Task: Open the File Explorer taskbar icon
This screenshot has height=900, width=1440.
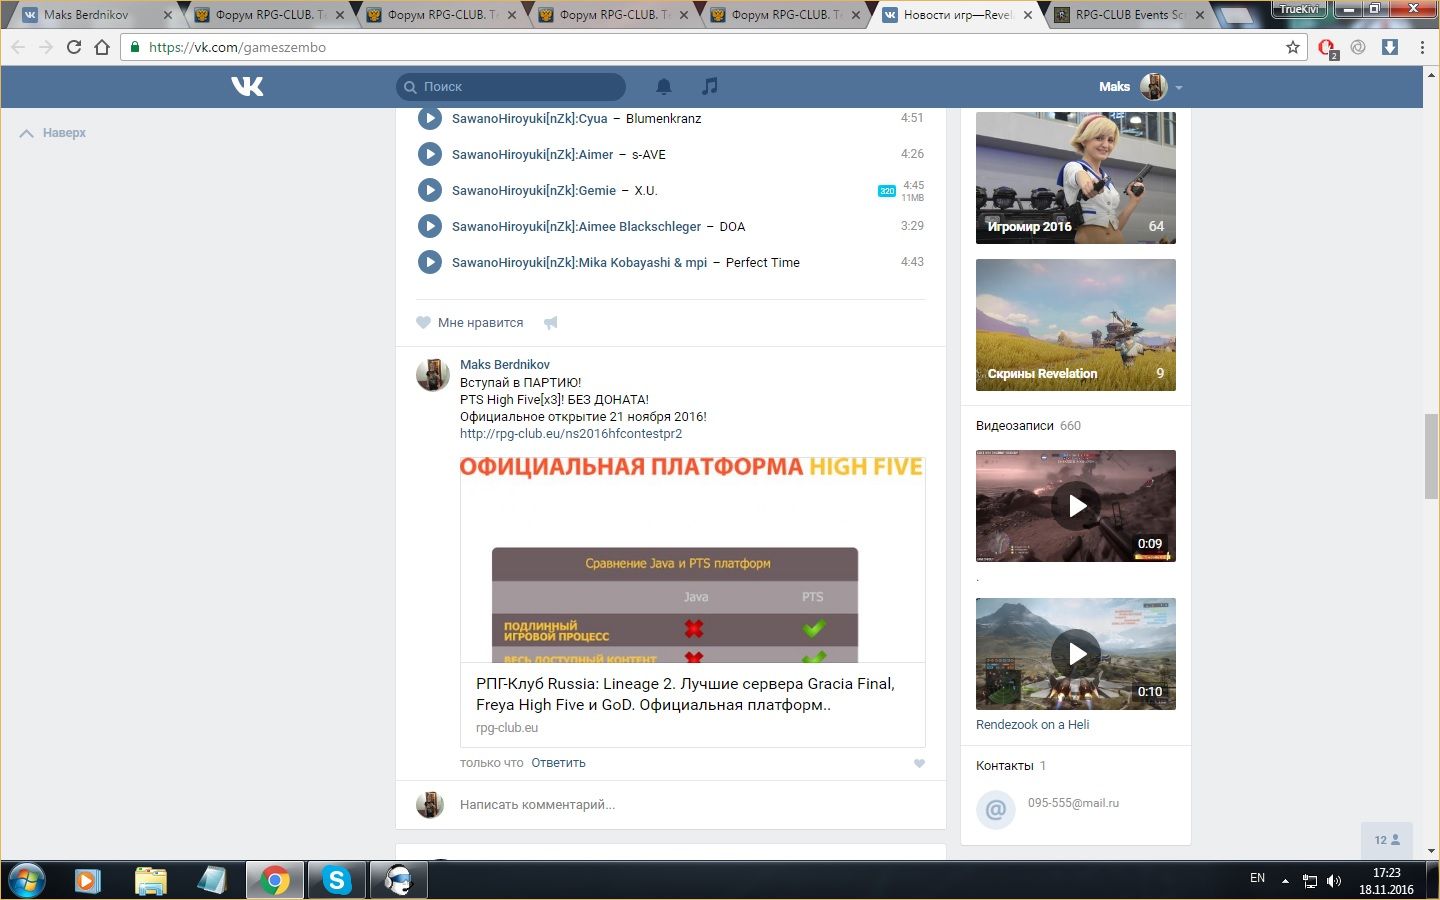Action: (x=150, y=881)
